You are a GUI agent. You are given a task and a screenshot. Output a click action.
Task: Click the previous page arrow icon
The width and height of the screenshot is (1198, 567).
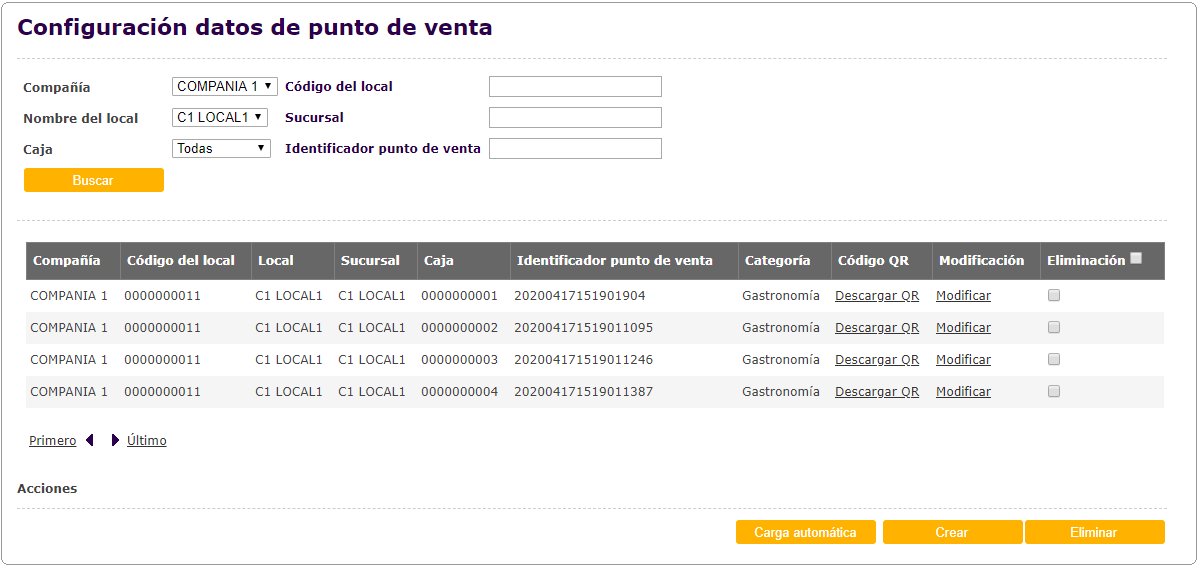(x=90, y=440)
